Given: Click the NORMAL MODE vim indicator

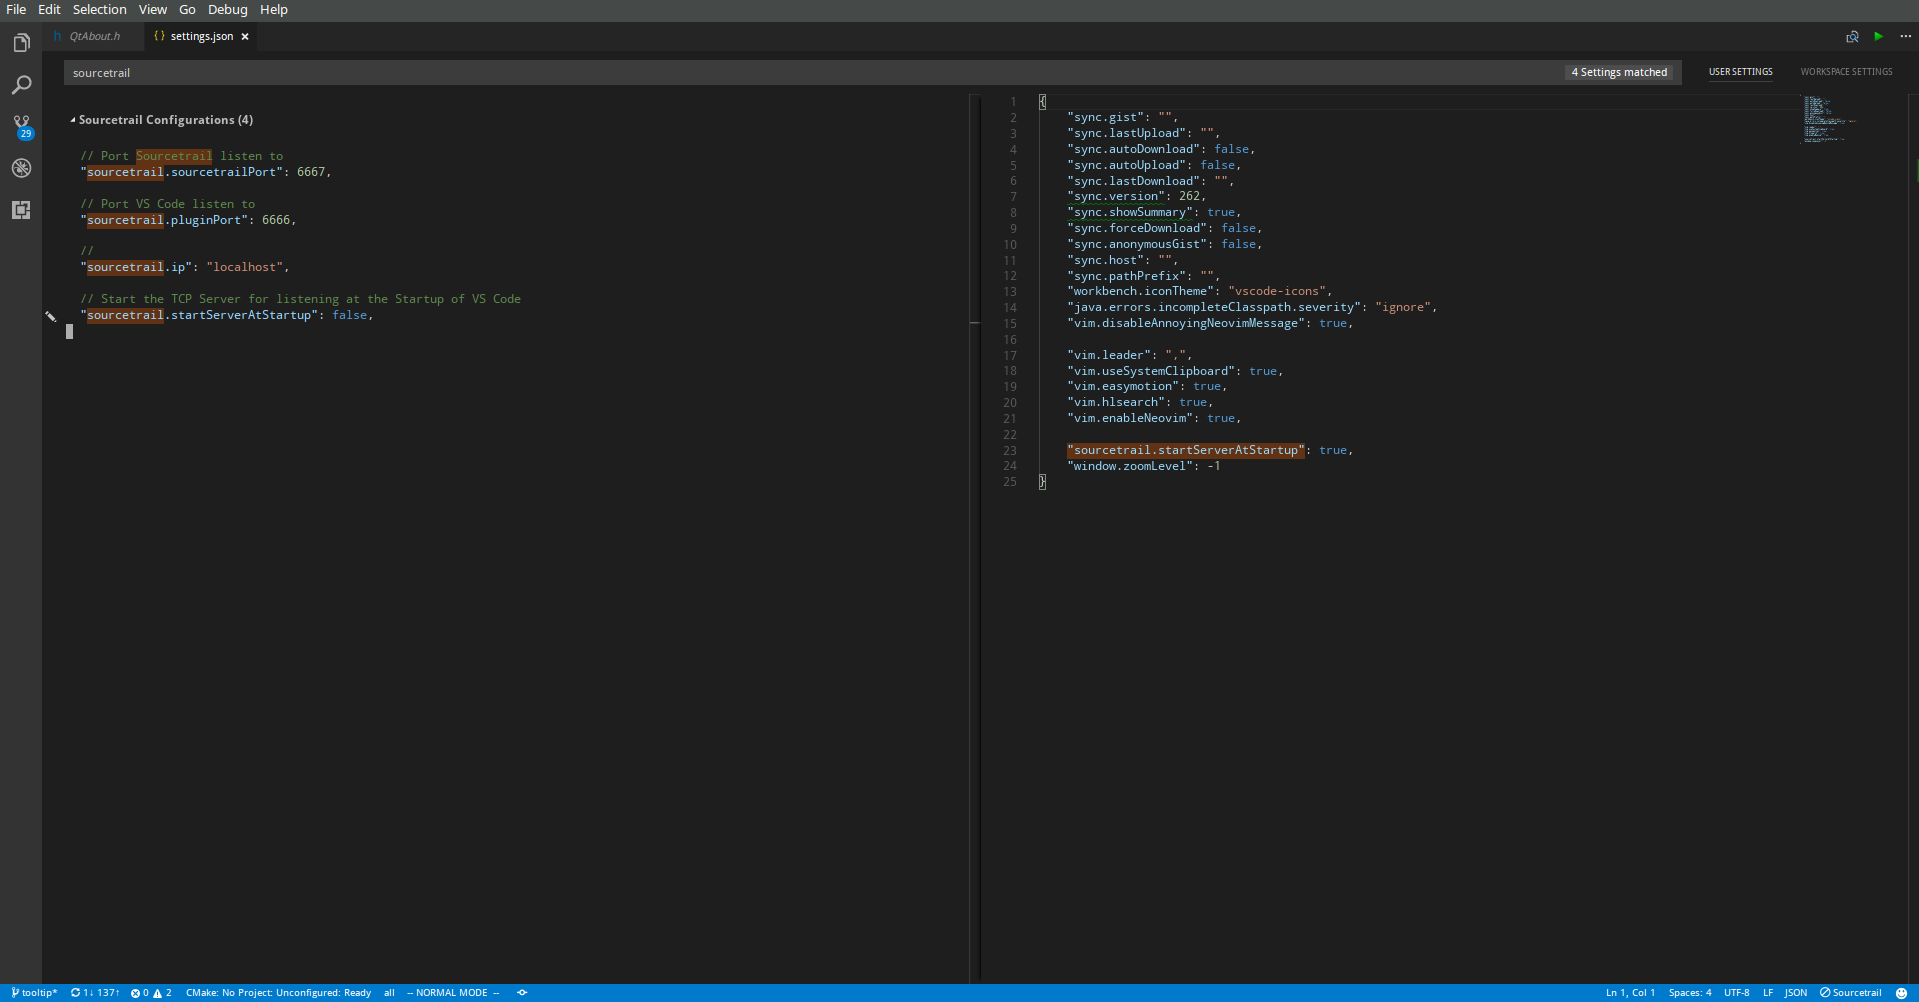Looking at the screenshot, I should (452, 993).
